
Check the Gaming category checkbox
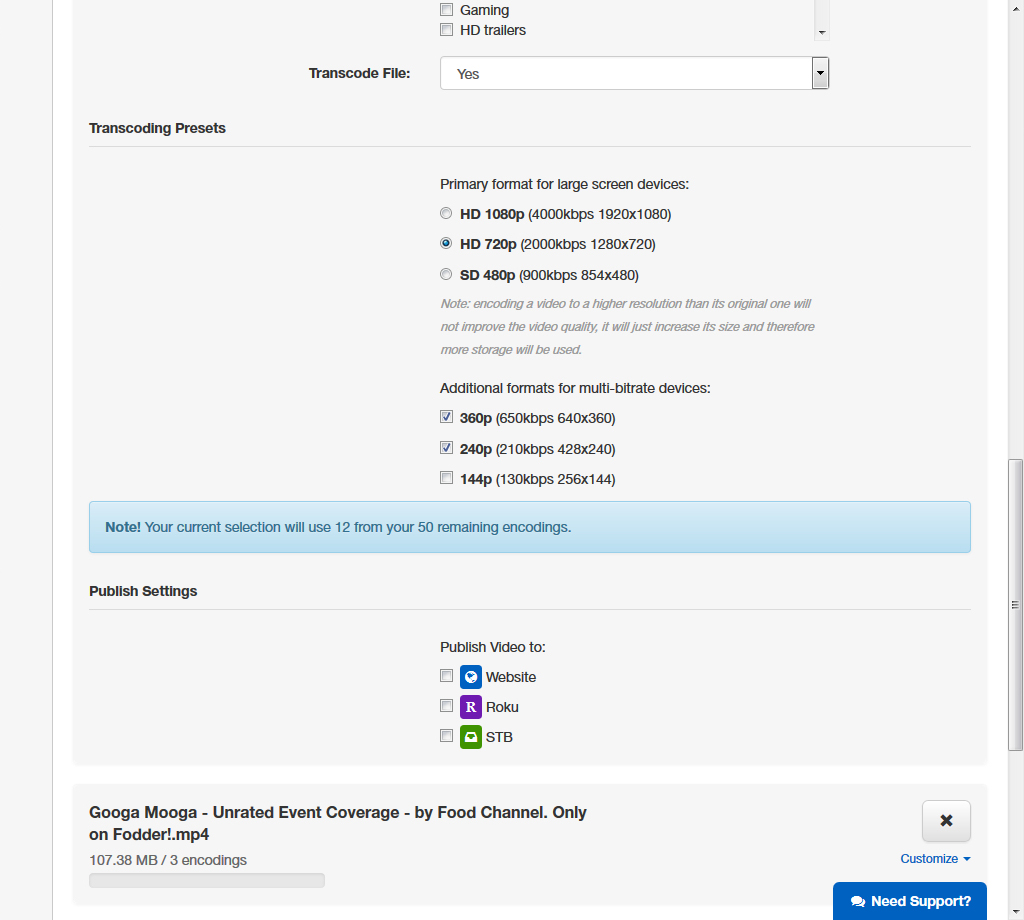click(x=447, y=10)
